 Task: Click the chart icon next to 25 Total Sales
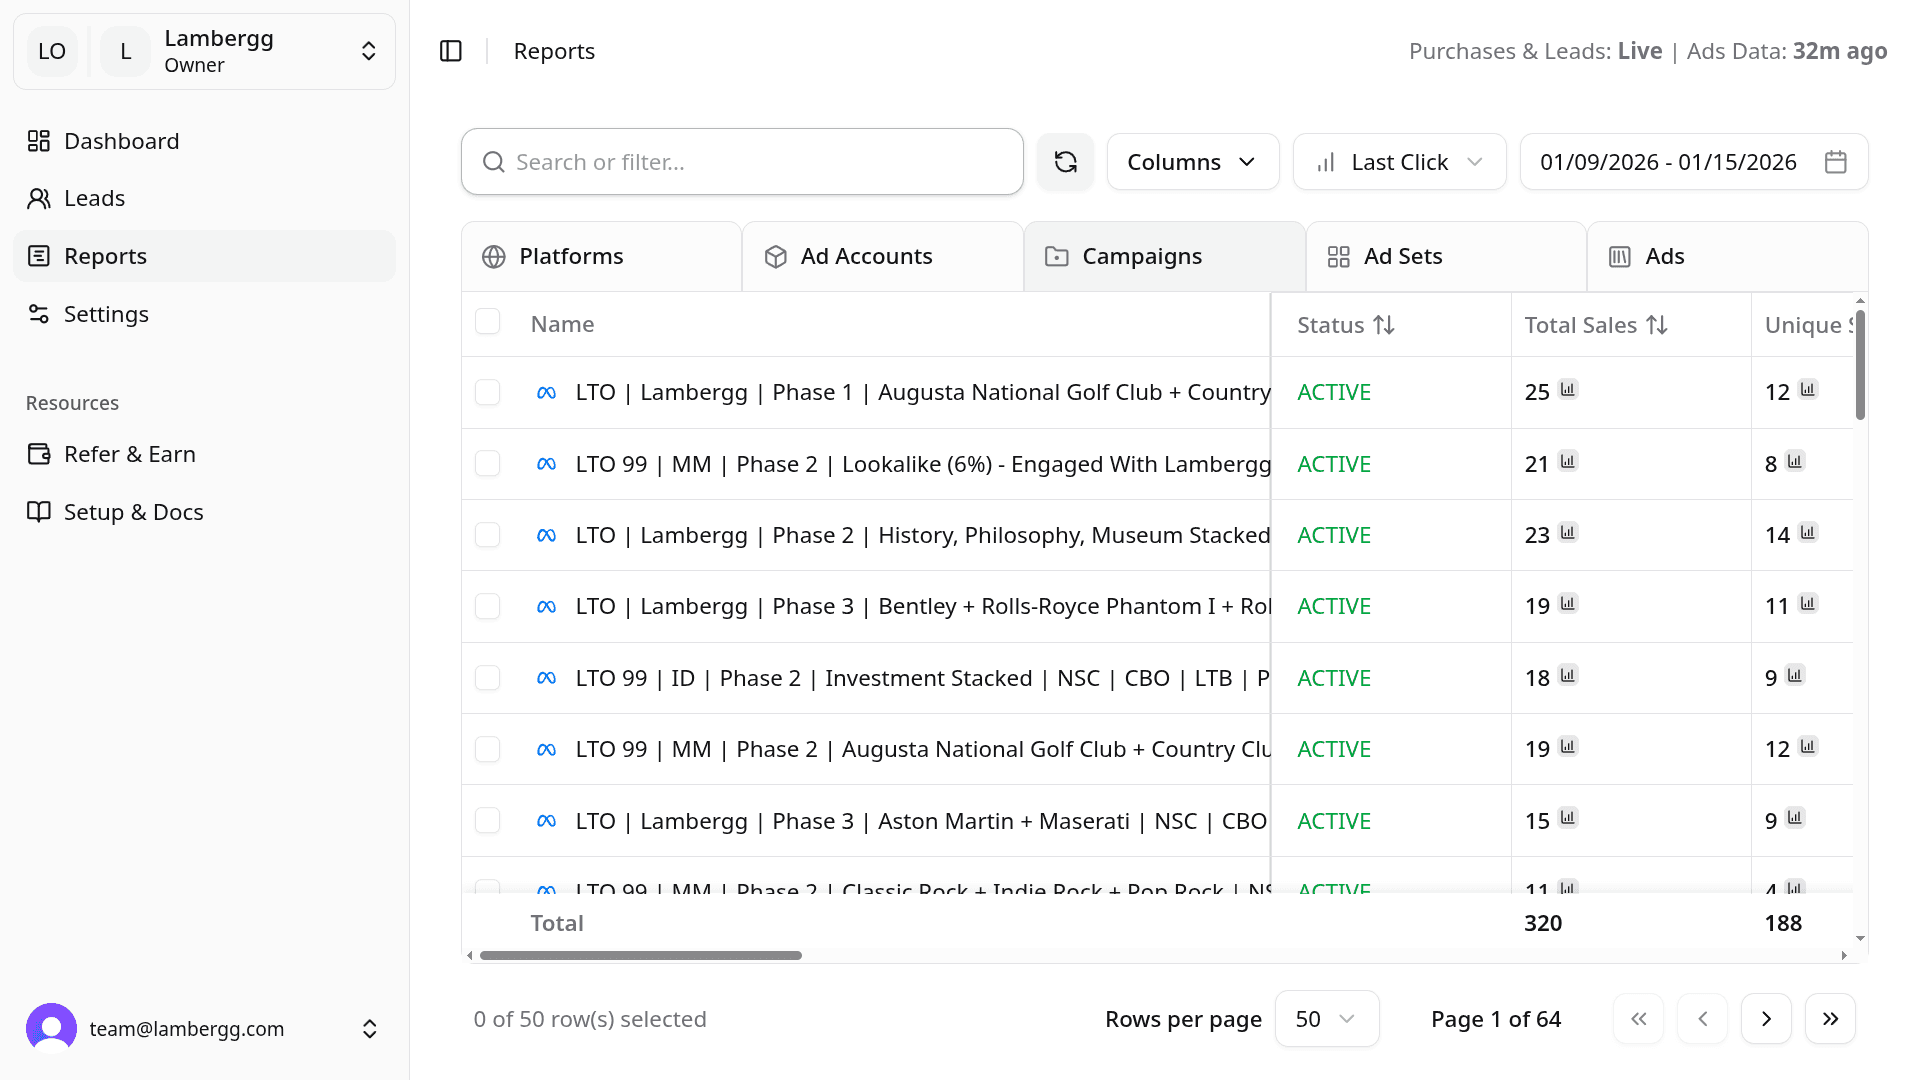(x=1568, y=389)
